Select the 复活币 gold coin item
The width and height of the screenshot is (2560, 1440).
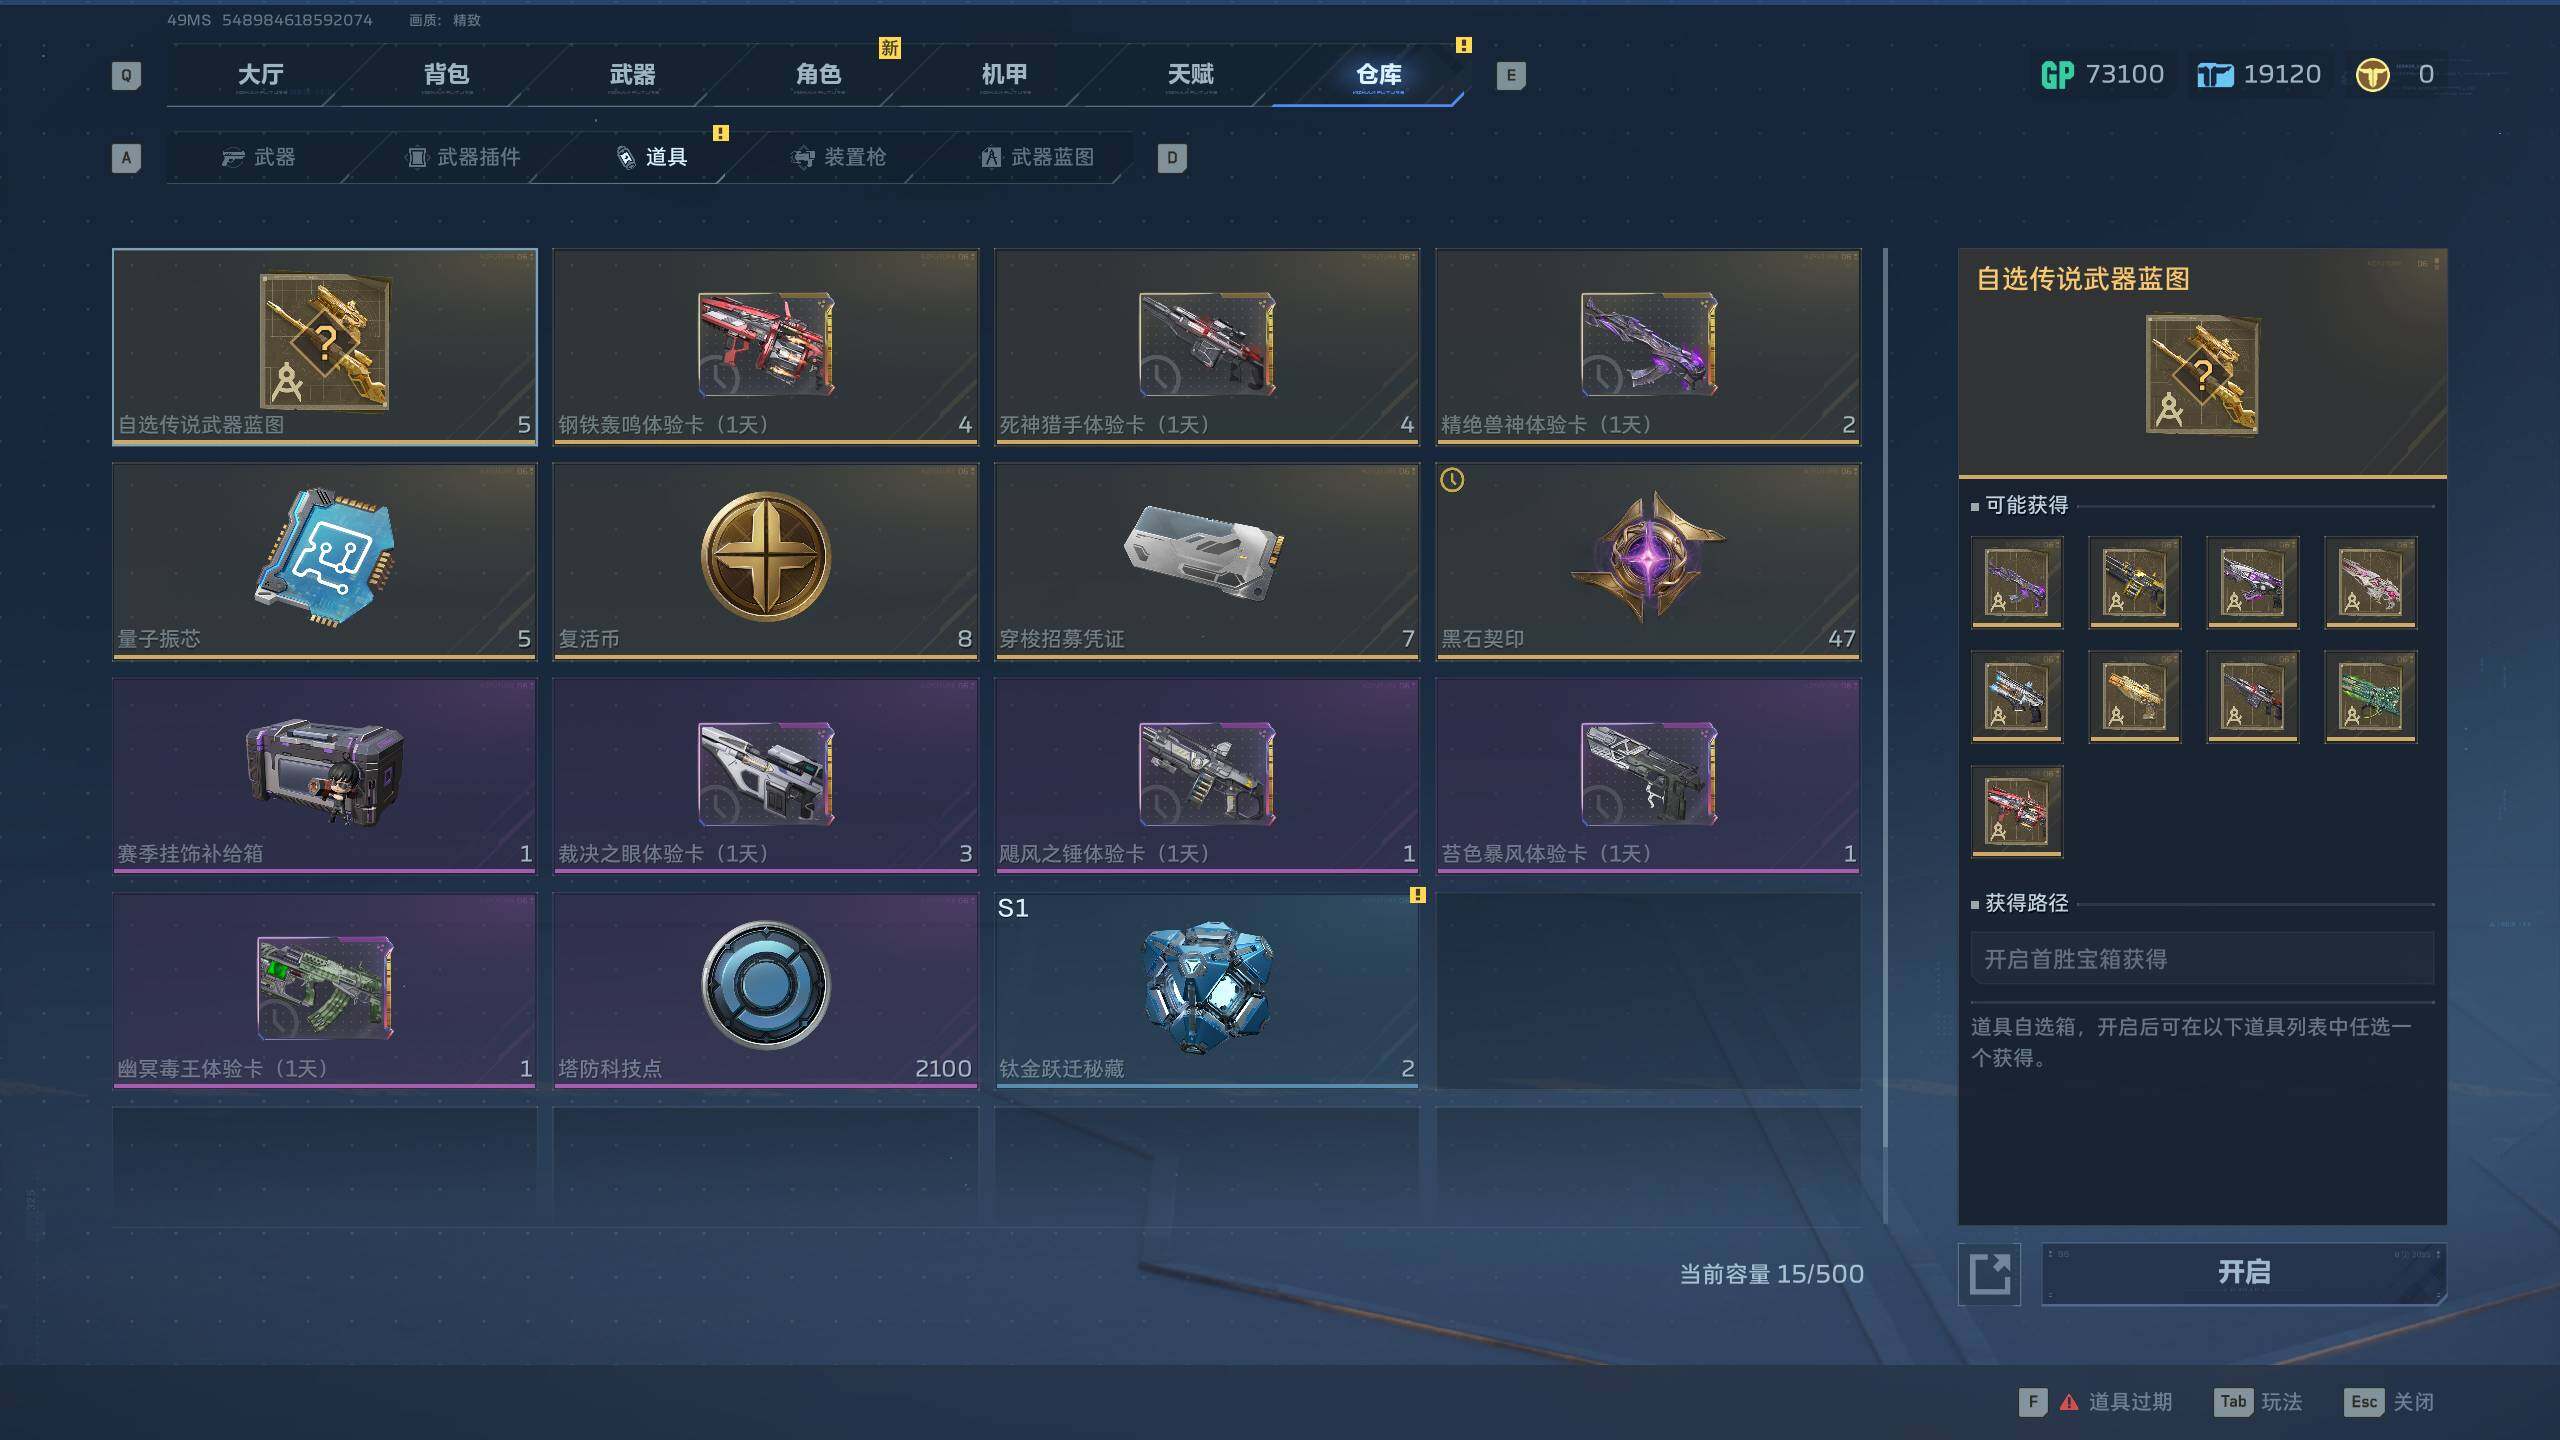click(x=765, y=561)
